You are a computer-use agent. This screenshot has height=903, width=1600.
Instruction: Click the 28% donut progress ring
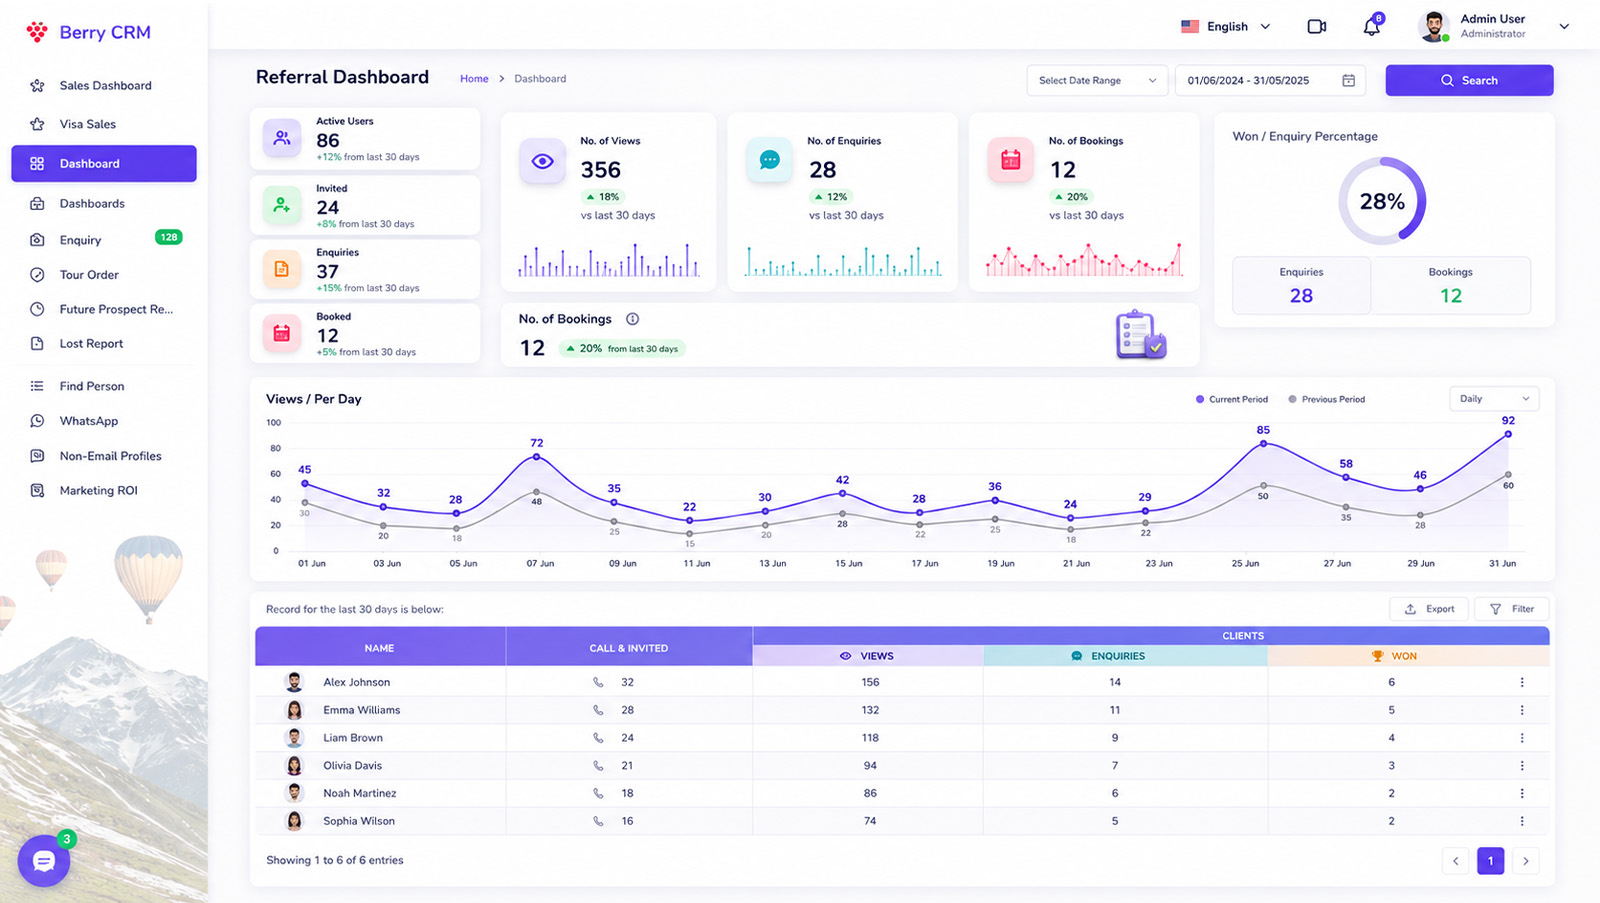click(x=1382, y=202)
